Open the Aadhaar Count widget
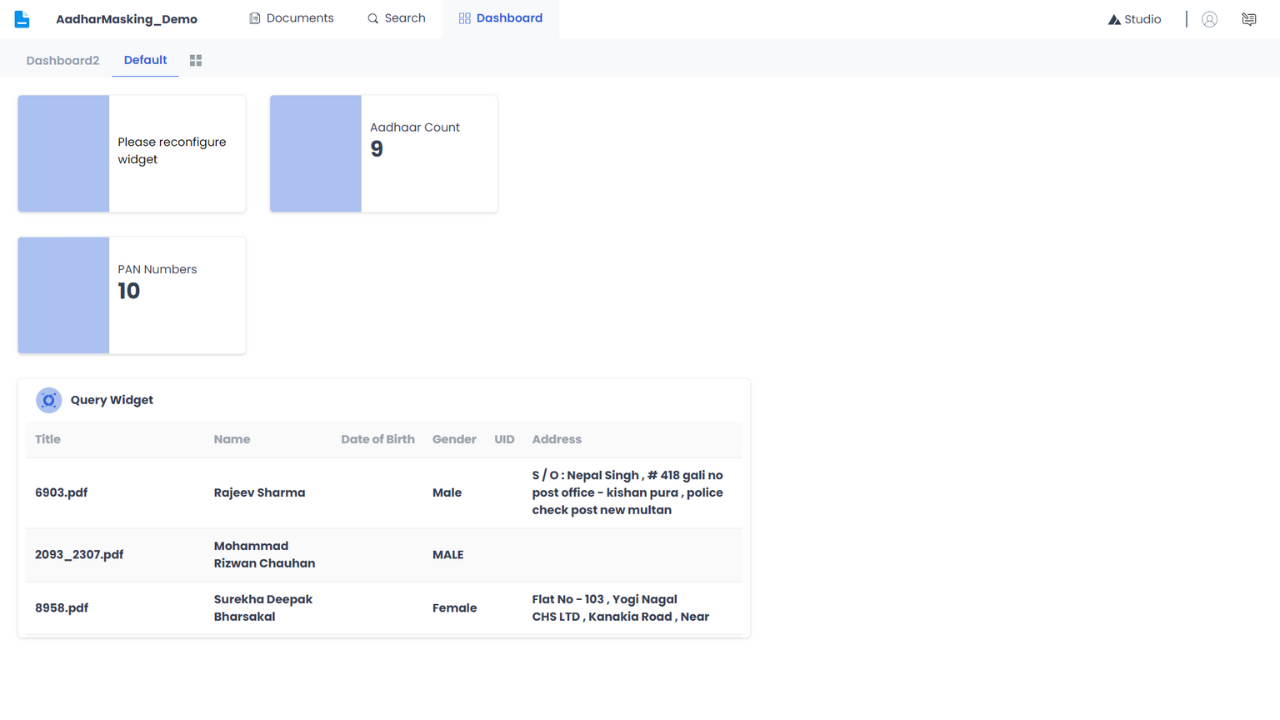 (384, 154)
